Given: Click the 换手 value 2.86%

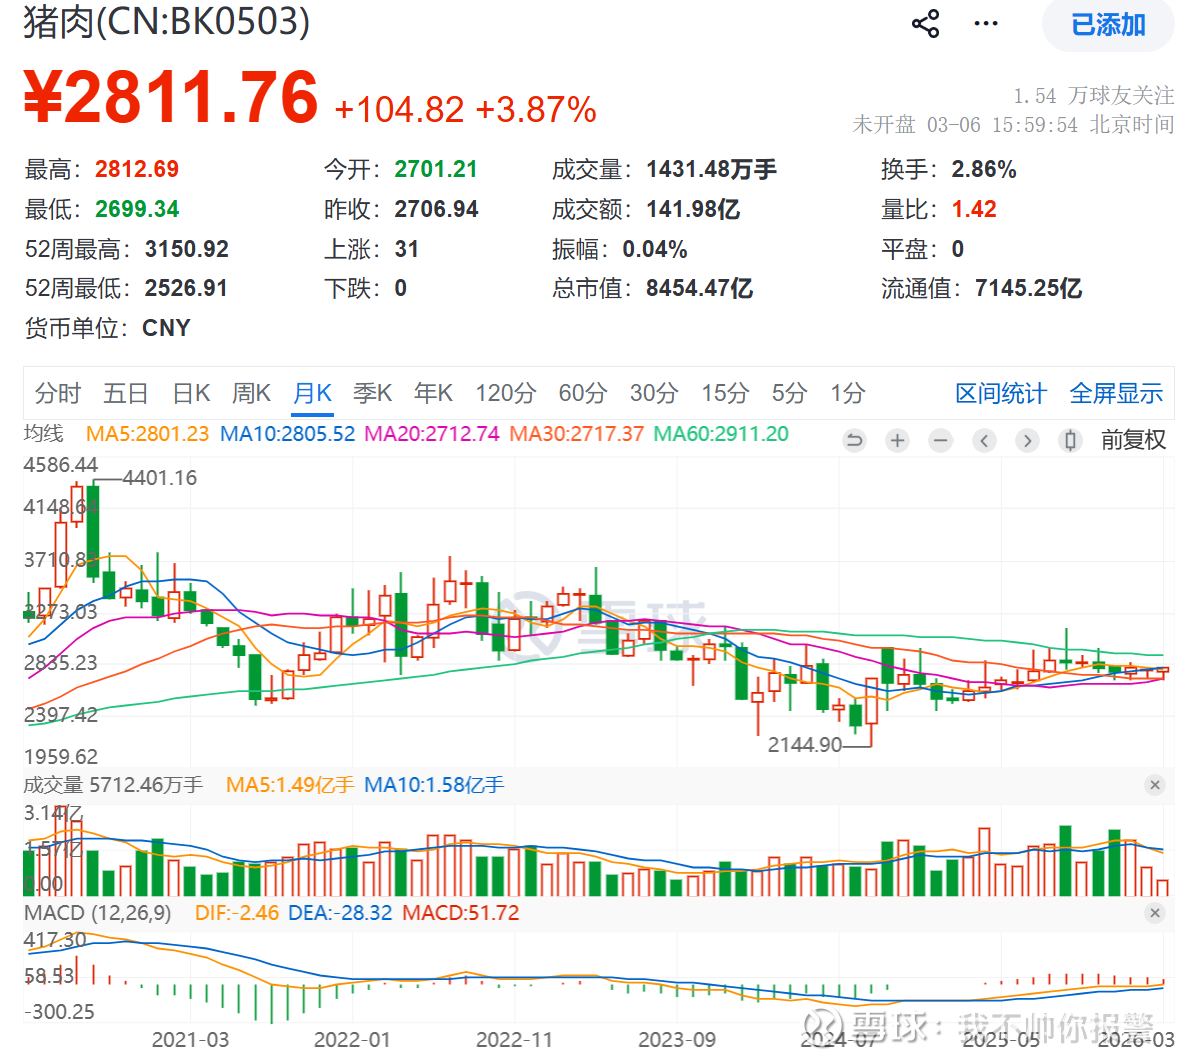Looking at the screenshot, I should [984, 169].
